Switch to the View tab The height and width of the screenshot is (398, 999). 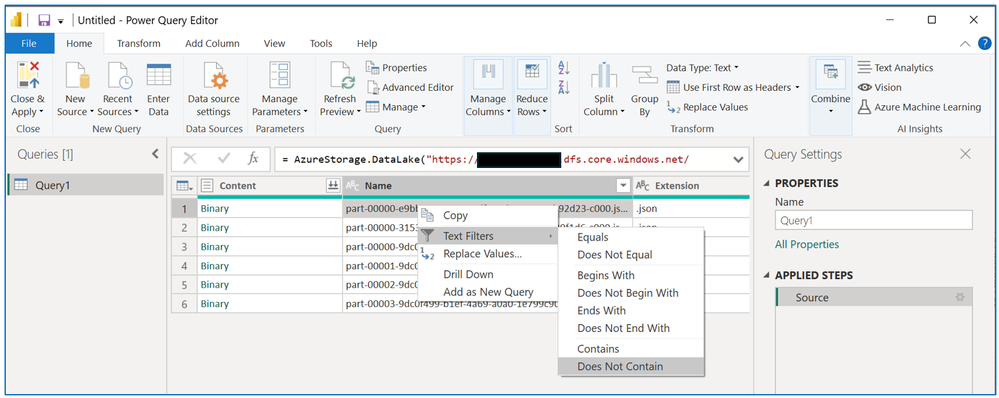point(275,43)
